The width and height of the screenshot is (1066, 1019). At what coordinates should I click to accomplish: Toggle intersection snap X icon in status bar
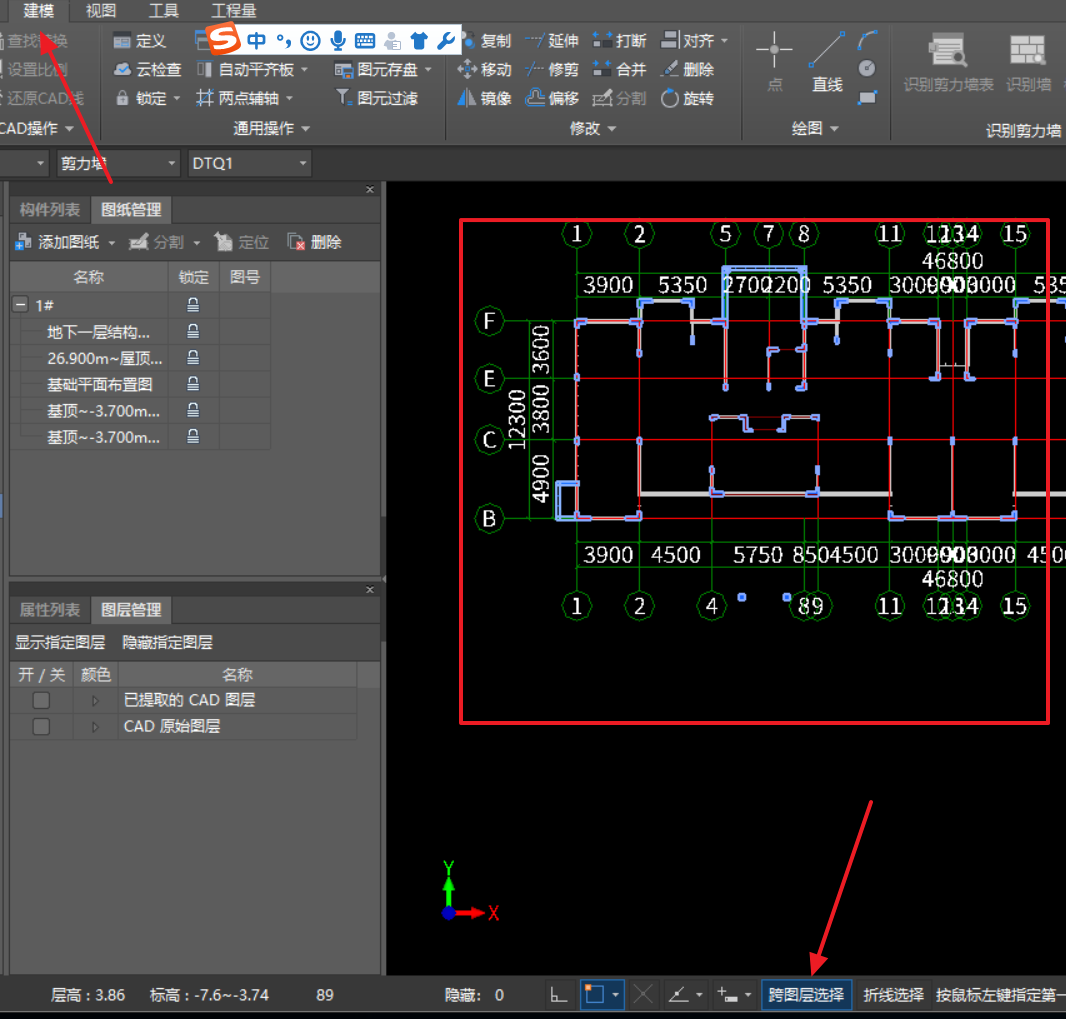coord(642,995)
